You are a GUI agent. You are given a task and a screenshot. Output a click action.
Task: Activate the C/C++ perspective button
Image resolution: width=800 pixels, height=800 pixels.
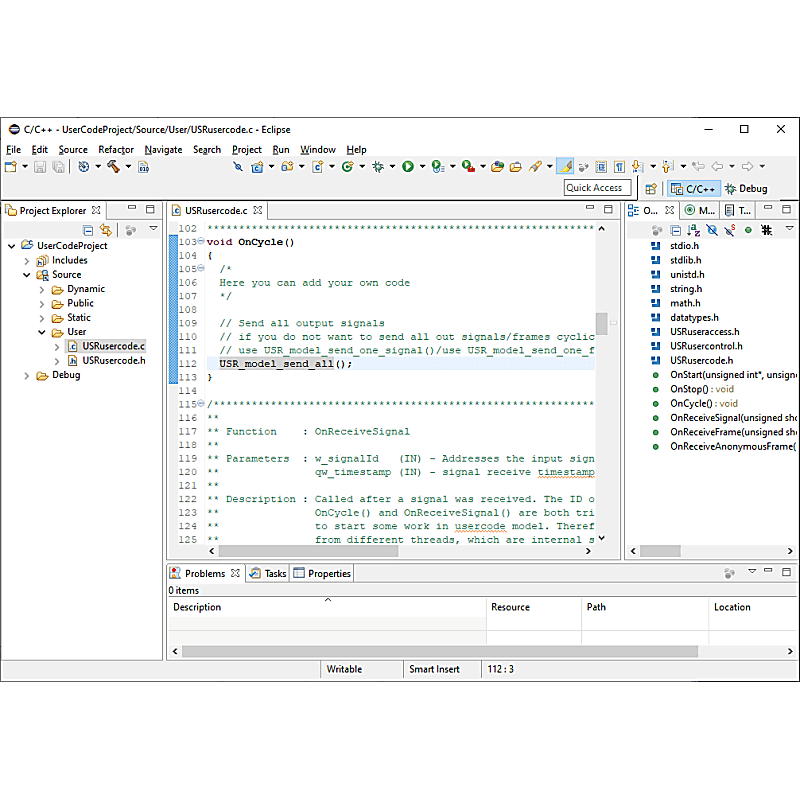coord(694,188)
